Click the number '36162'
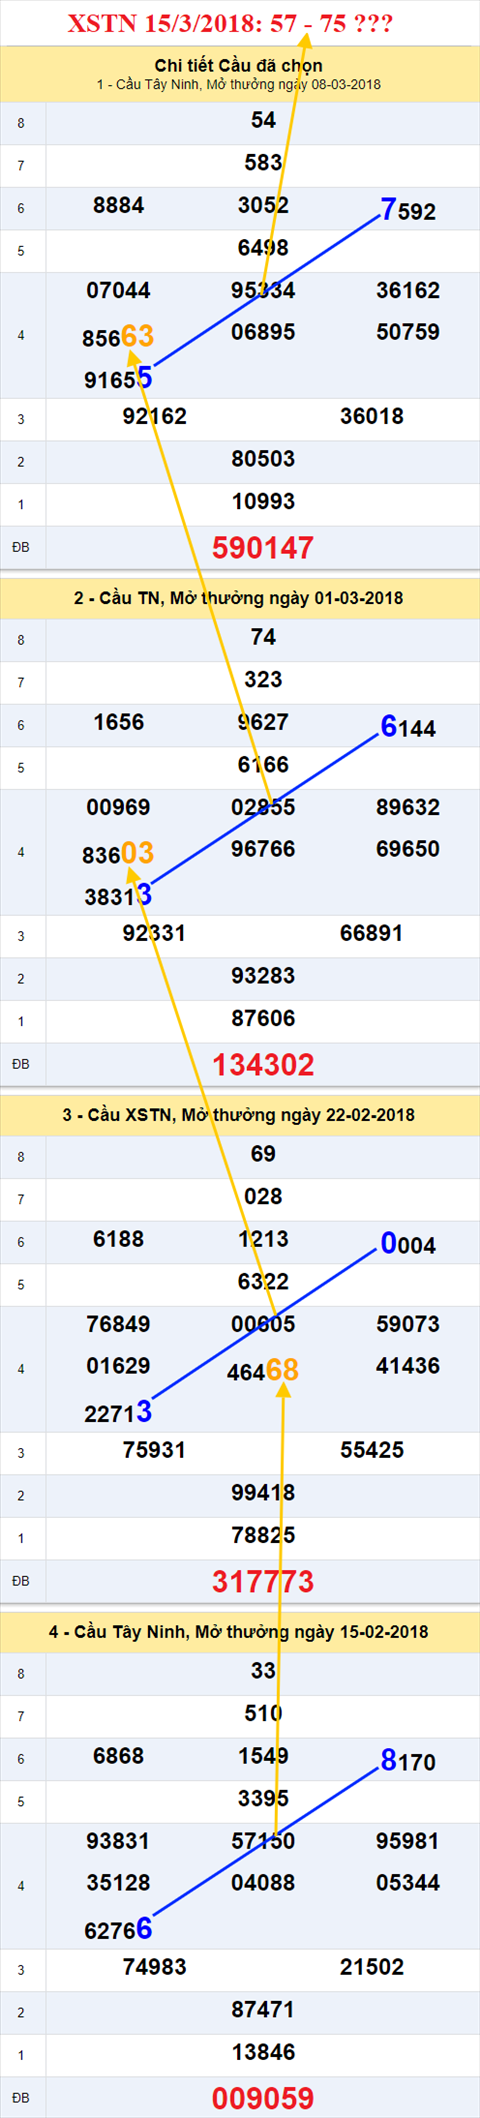 408,290
